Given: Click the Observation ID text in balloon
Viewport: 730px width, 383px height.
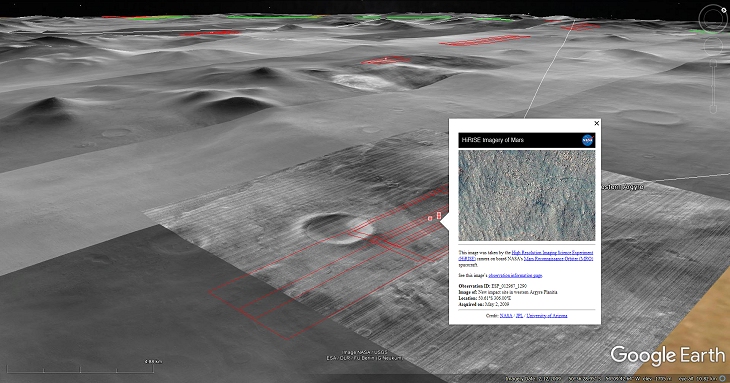Looking at the screenshot, I should tap(493, 286).
